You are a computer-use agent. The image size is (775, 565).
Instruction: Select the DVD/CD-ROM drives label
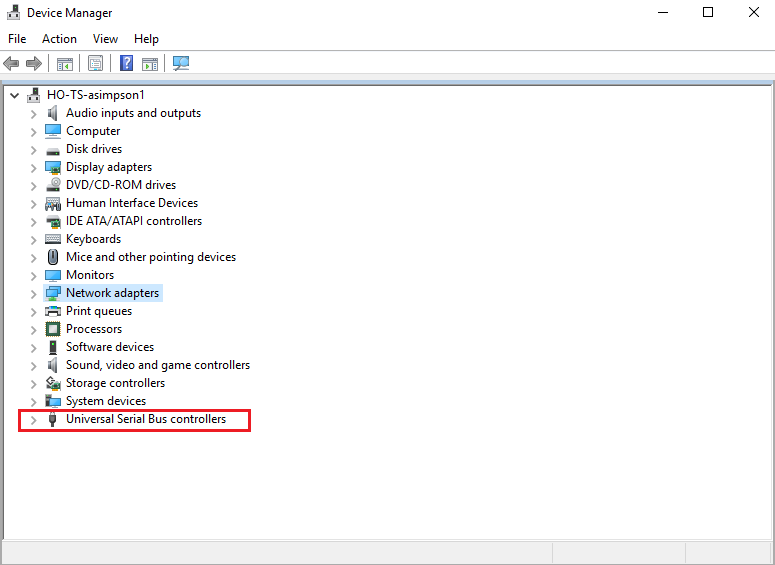pos(121,185)
